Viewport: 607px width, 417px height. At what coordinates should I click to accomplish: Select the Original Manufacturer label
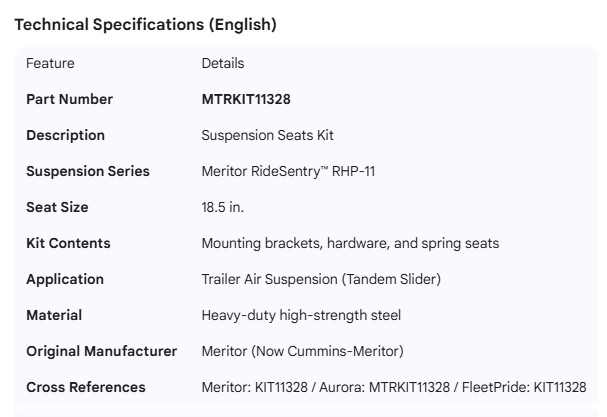click(101, 351)
